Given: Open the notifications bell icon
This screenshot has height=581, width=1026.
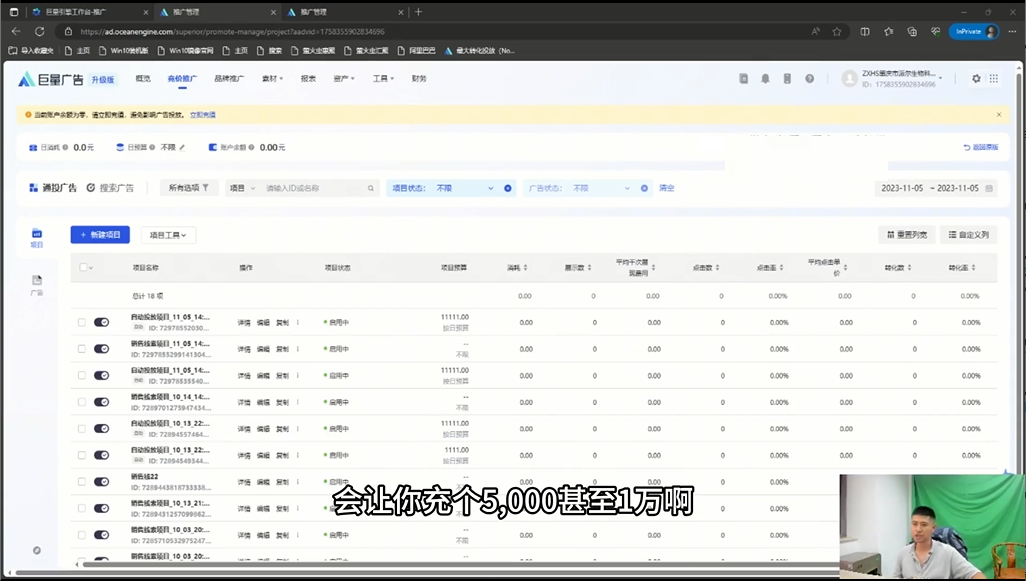Looking at the screenshot, I should (x=765, y=79).
